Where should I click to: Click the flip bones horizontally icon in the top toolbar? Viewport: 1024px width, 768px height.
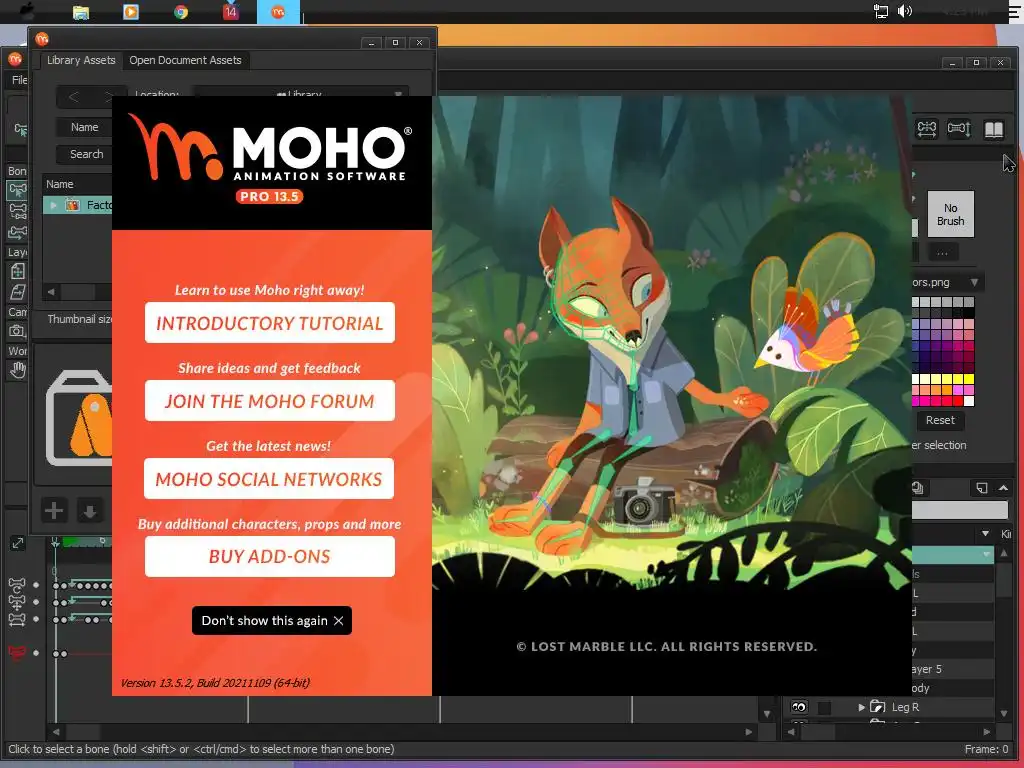point(926,129)
